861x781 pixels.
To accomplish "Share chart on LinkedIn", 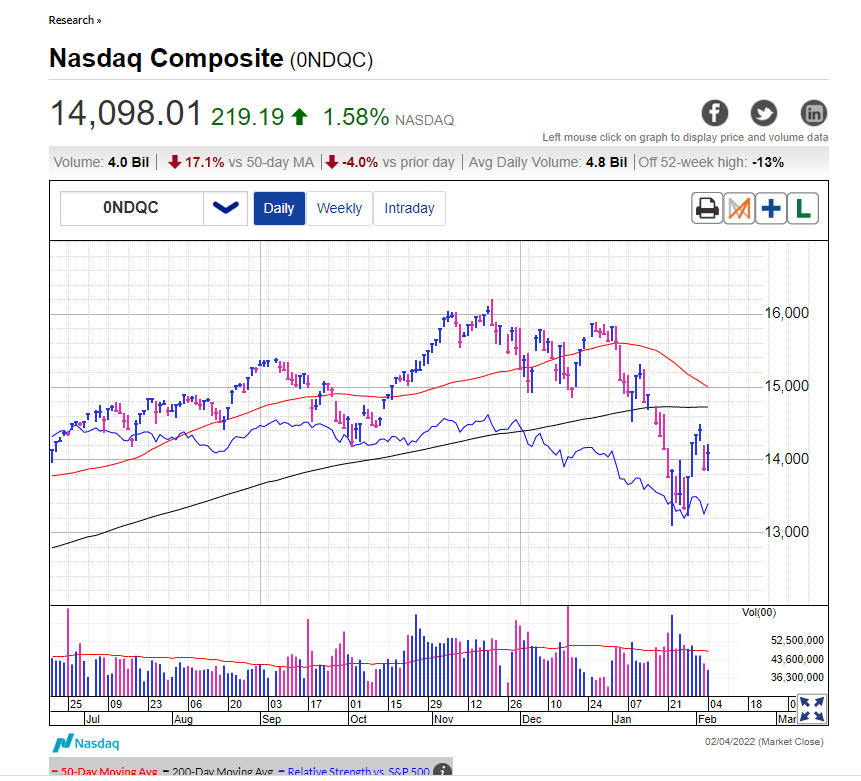I will [x=814, y=113].
